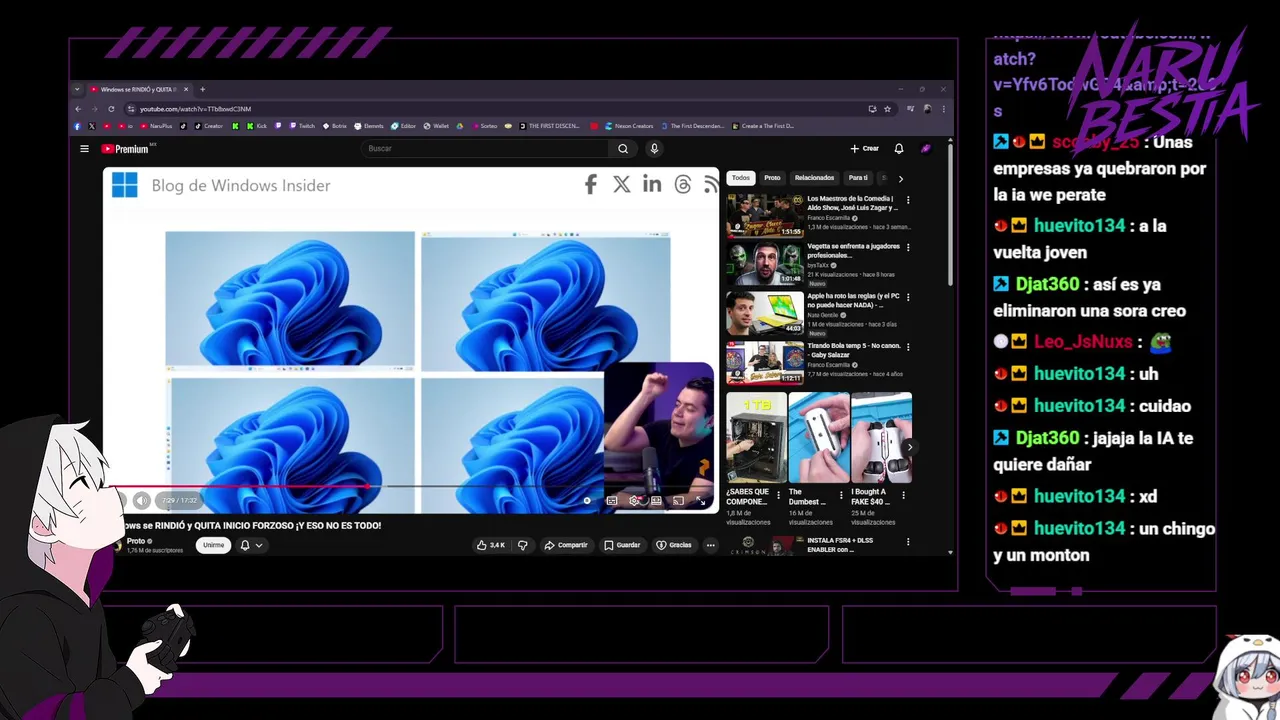Open 'Apple ha roto las reglas' video thumbnail
1280x720 pixels.
pyautogui.click(x=765, y=313)
